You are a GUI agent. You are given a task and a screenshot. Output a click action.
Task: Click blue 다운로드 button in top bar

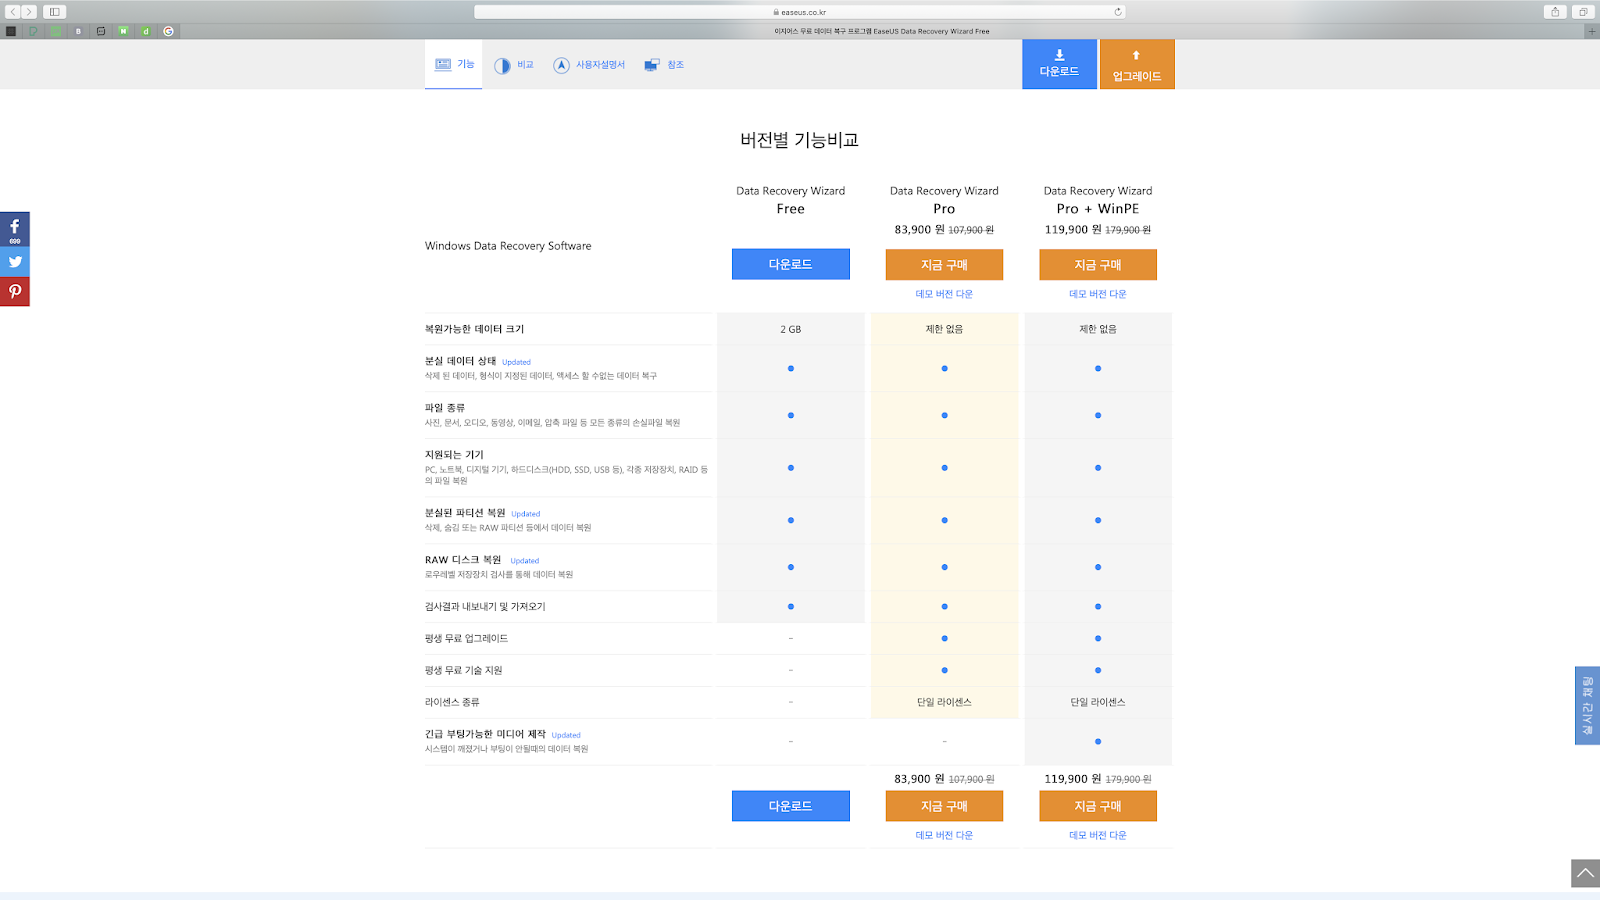pos(1059,64)
